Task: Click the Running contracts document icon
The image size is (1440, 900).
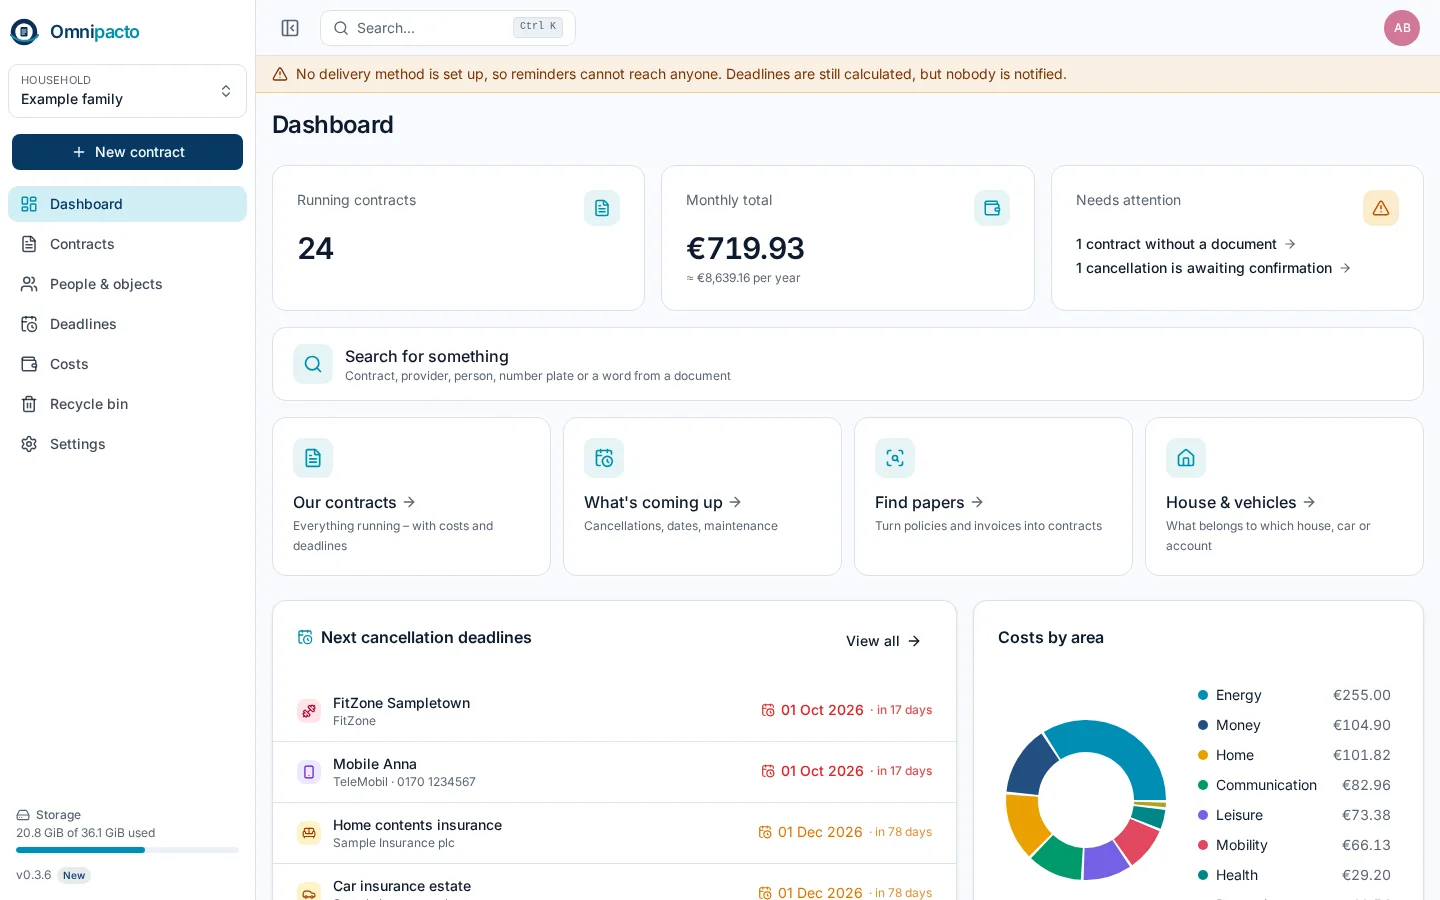Action: tap(602, 208)
